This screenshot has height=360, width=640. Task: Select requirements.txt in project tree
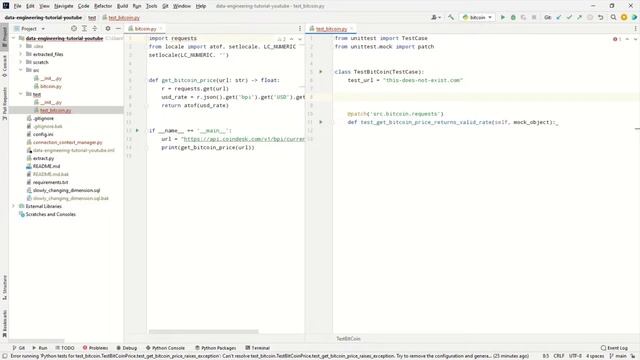coord(50,182)
